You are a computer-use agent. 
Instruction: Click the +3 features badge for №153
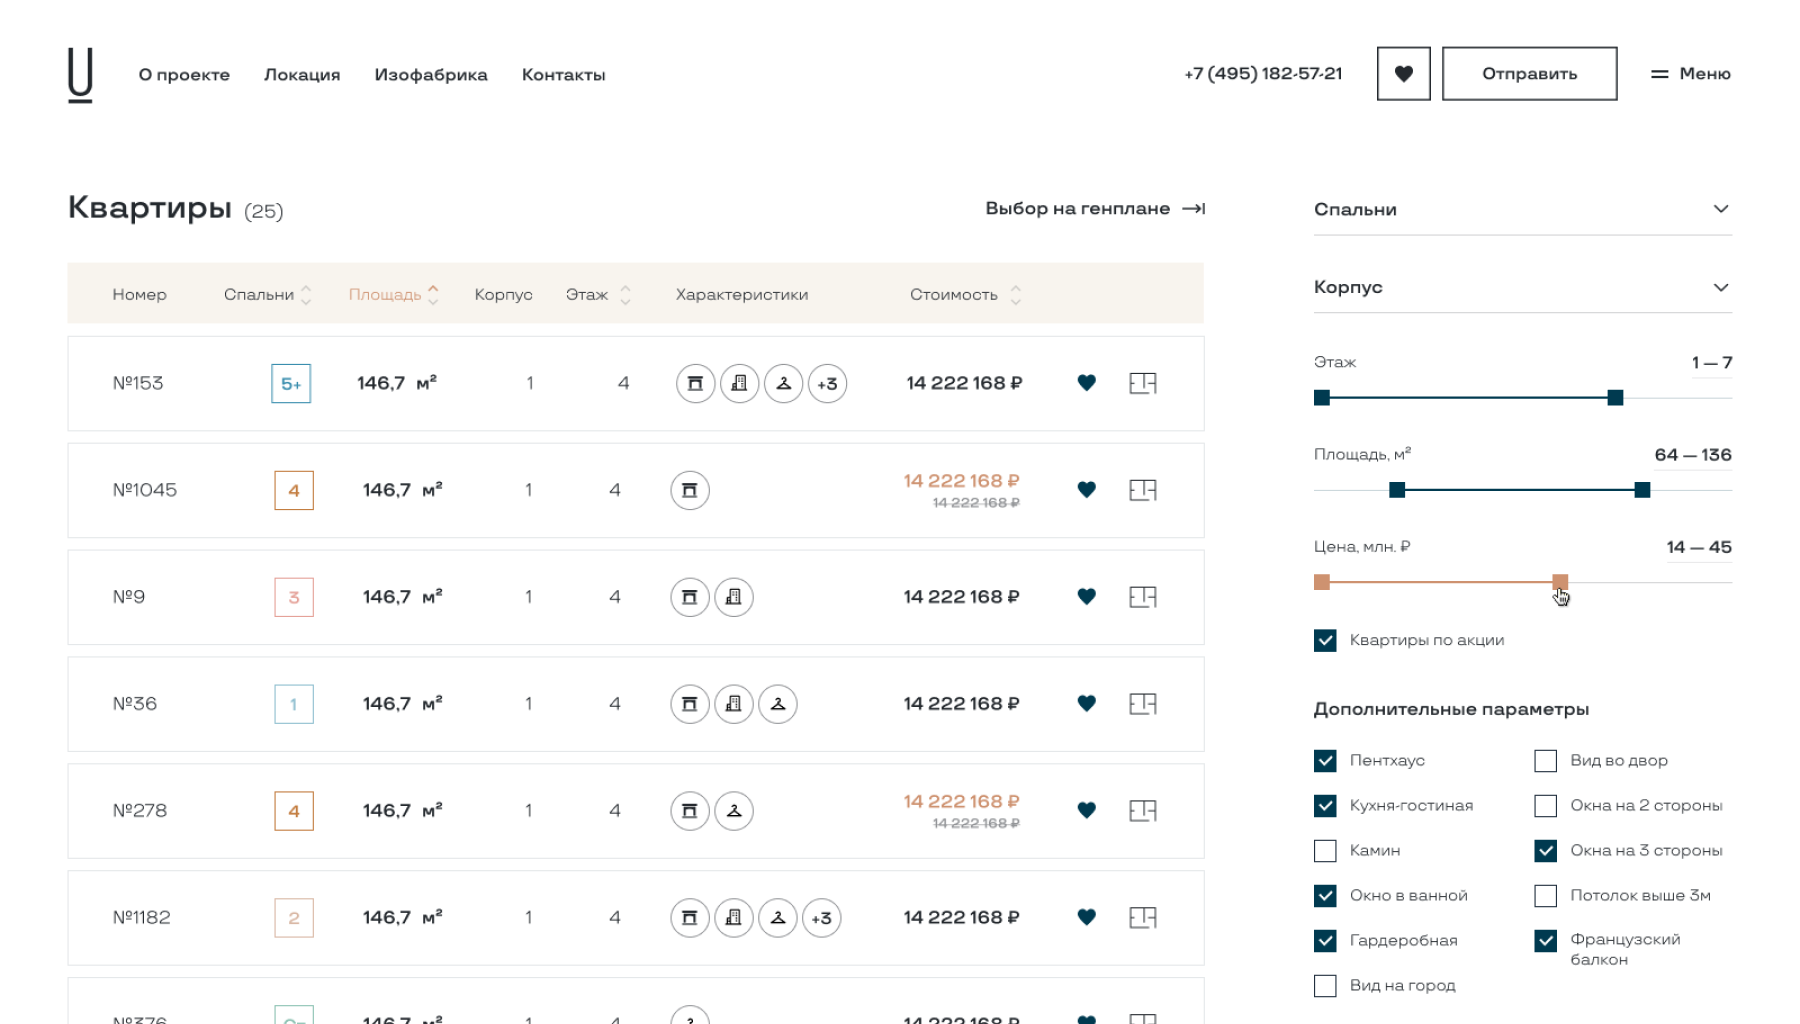click(827, 384)
